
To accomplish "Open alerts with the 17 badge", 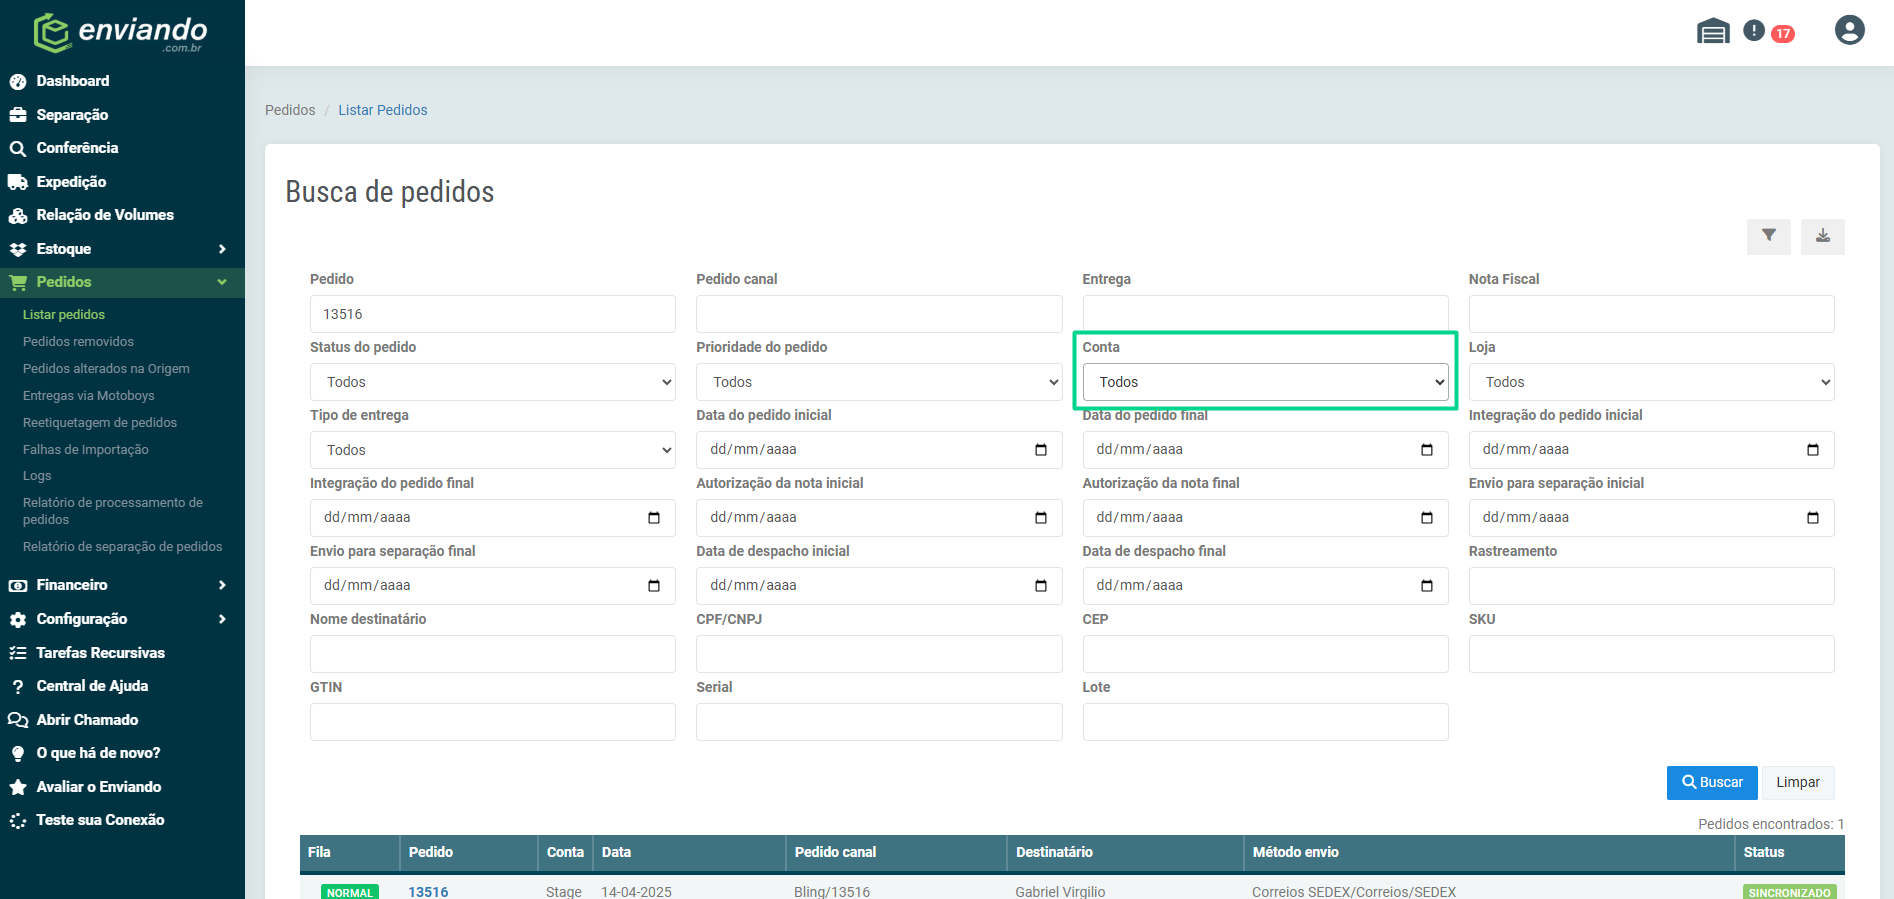I will pos(1768,32).
